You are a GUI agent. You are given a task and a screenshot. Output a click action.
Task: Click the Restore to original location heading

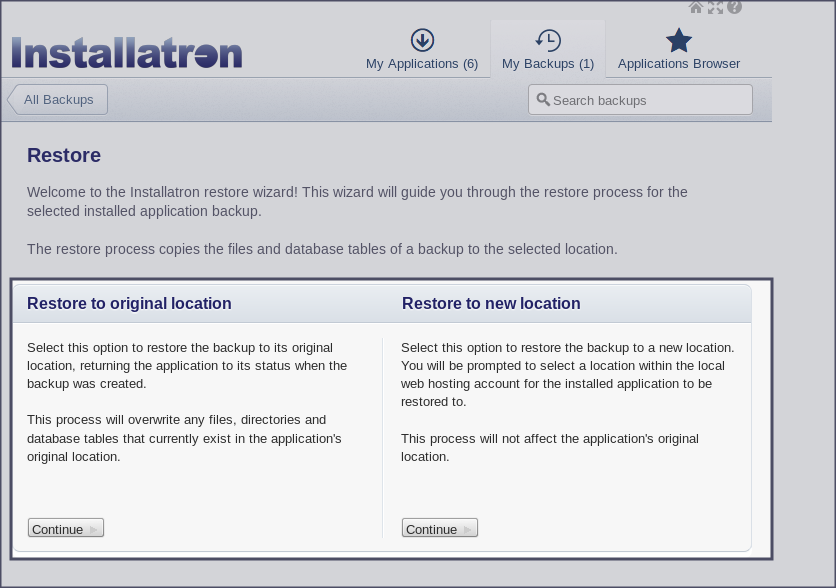pos(129,303)
